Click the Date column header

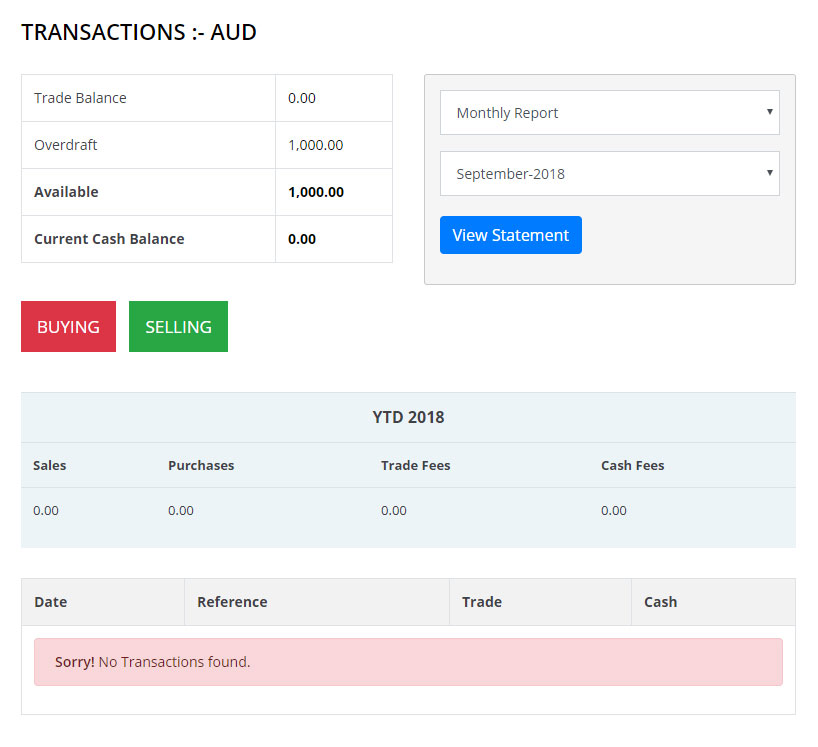coord(51,602)
